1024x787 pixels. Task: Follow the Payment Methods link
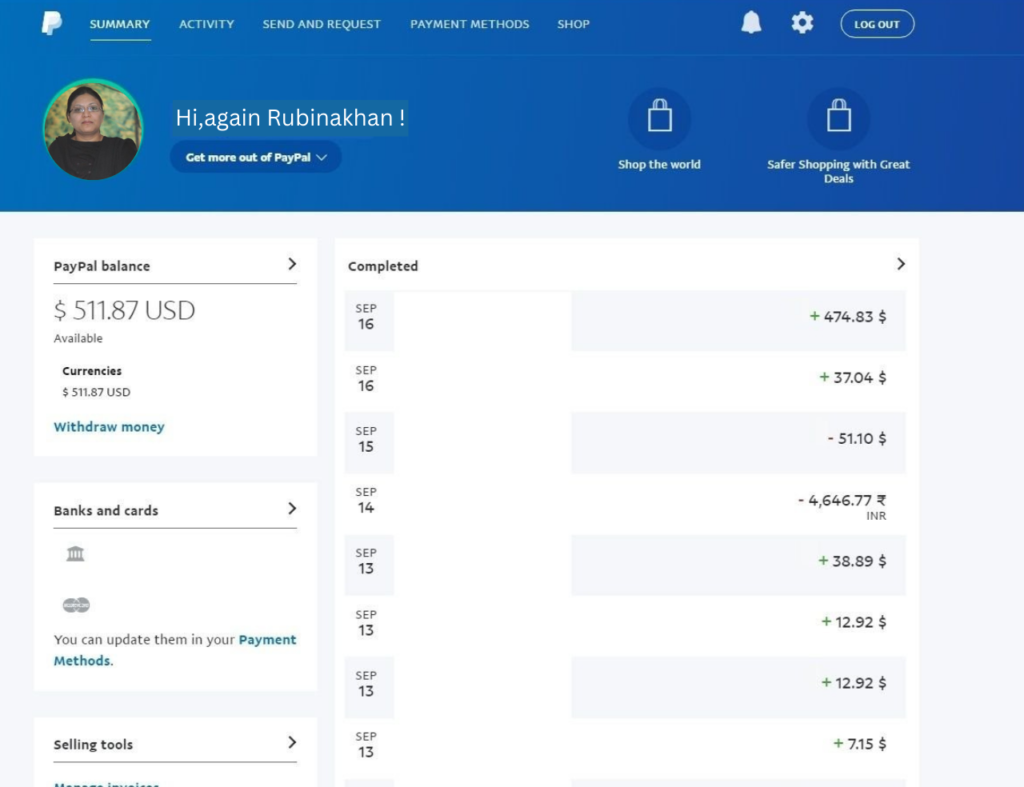[x=174, y=650]
